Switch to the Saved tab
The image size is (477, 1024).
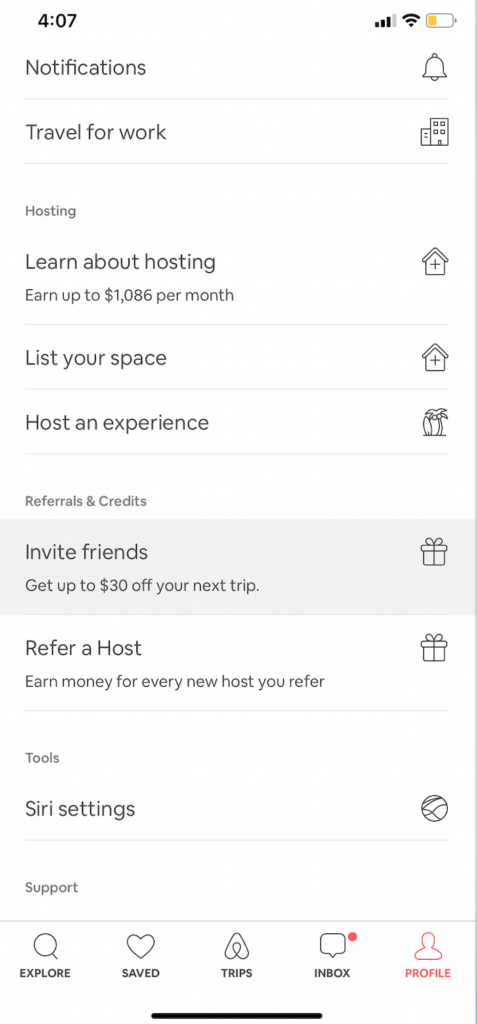click(140, 955)
